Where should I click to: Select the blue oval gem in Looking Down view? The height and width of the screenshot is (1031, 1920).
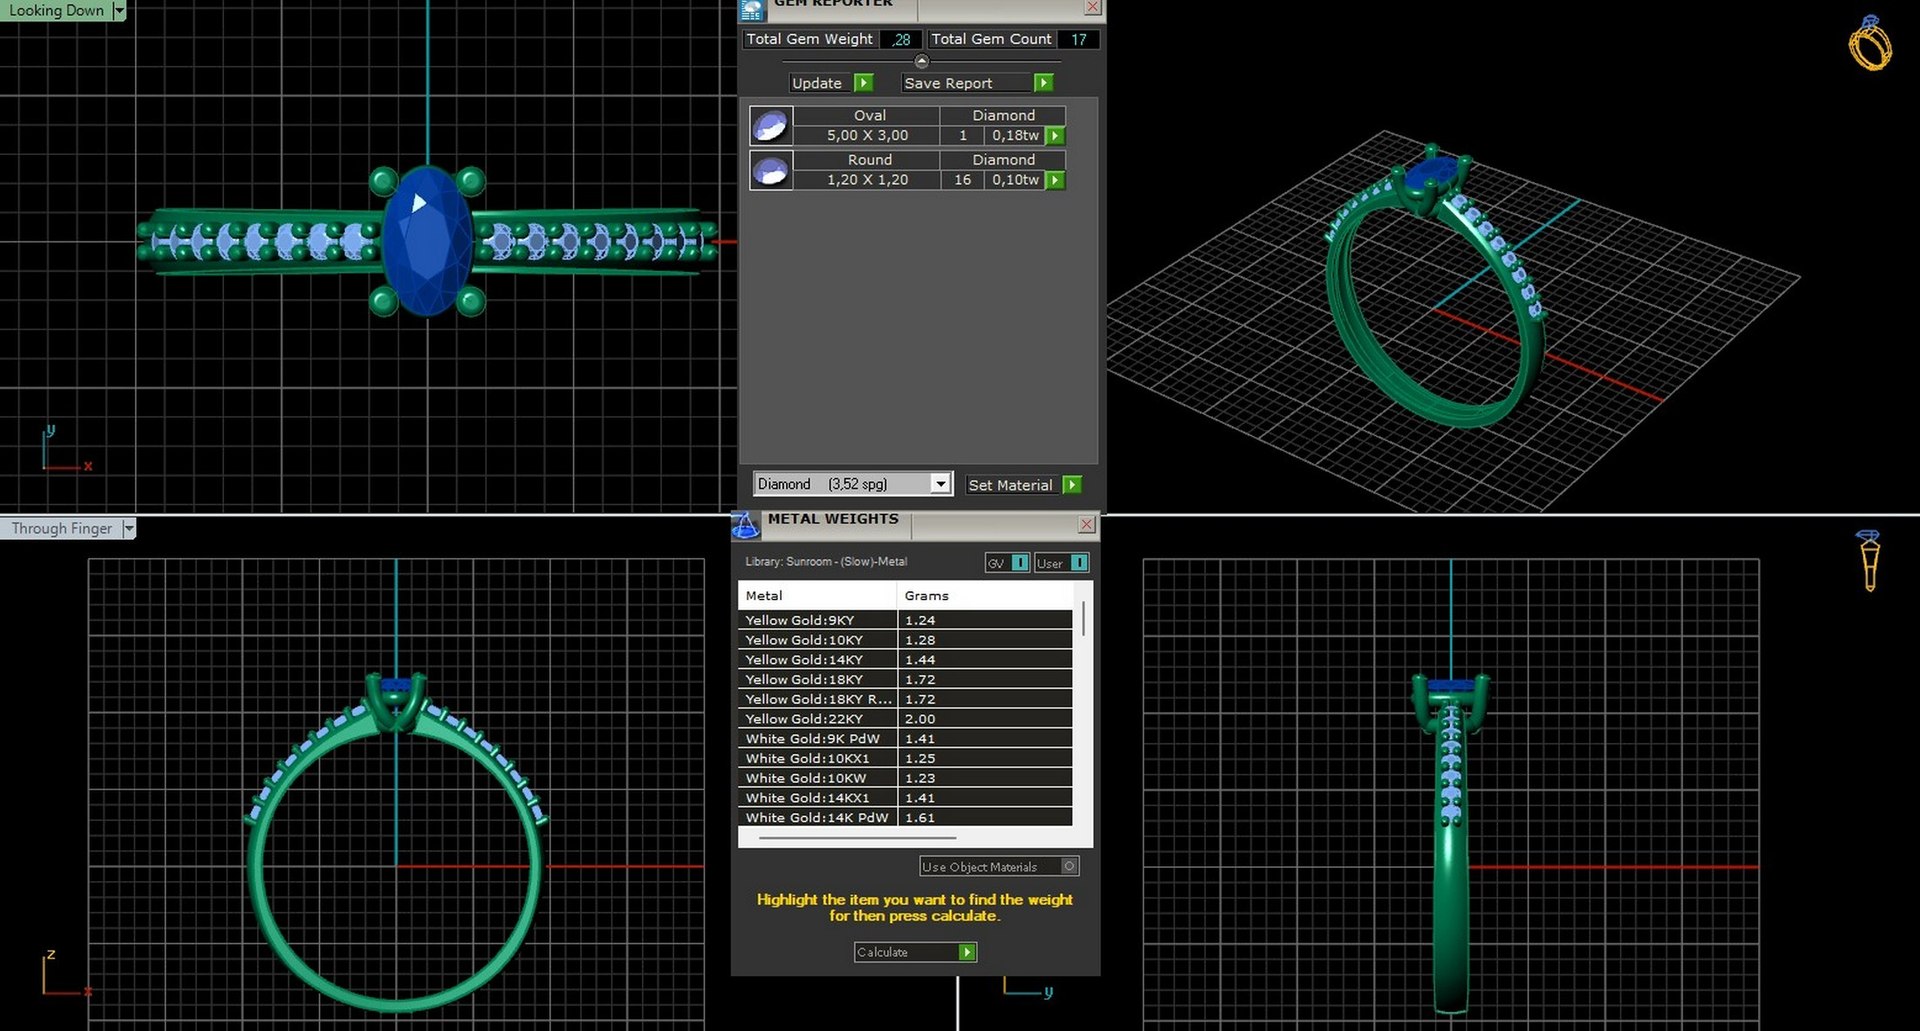tap(427, 241)
